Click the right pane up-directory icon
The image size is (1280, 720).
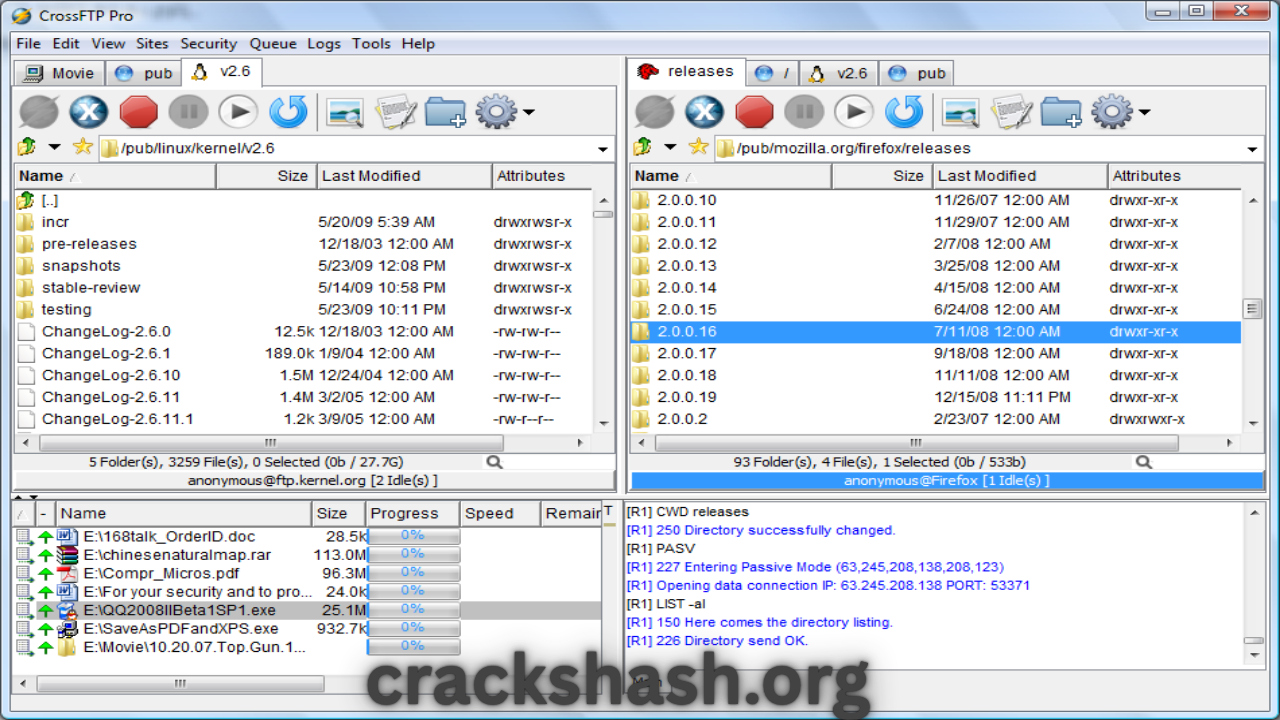tap(643, 147)
